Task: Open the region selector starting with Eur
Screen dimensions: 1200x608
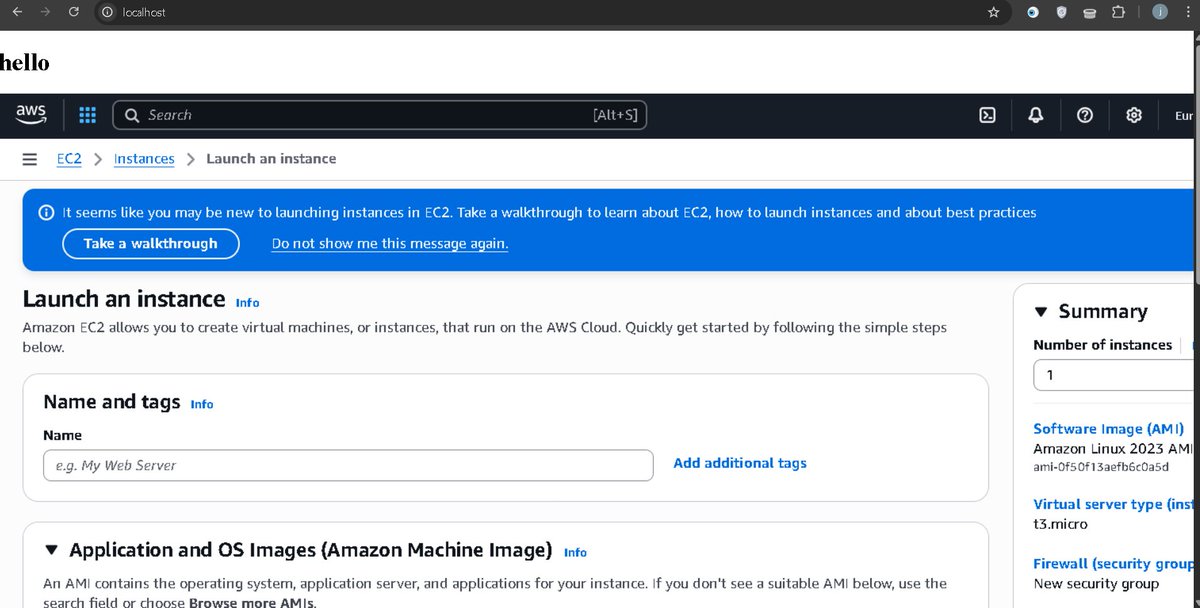Action: [x=1184, y=115]
